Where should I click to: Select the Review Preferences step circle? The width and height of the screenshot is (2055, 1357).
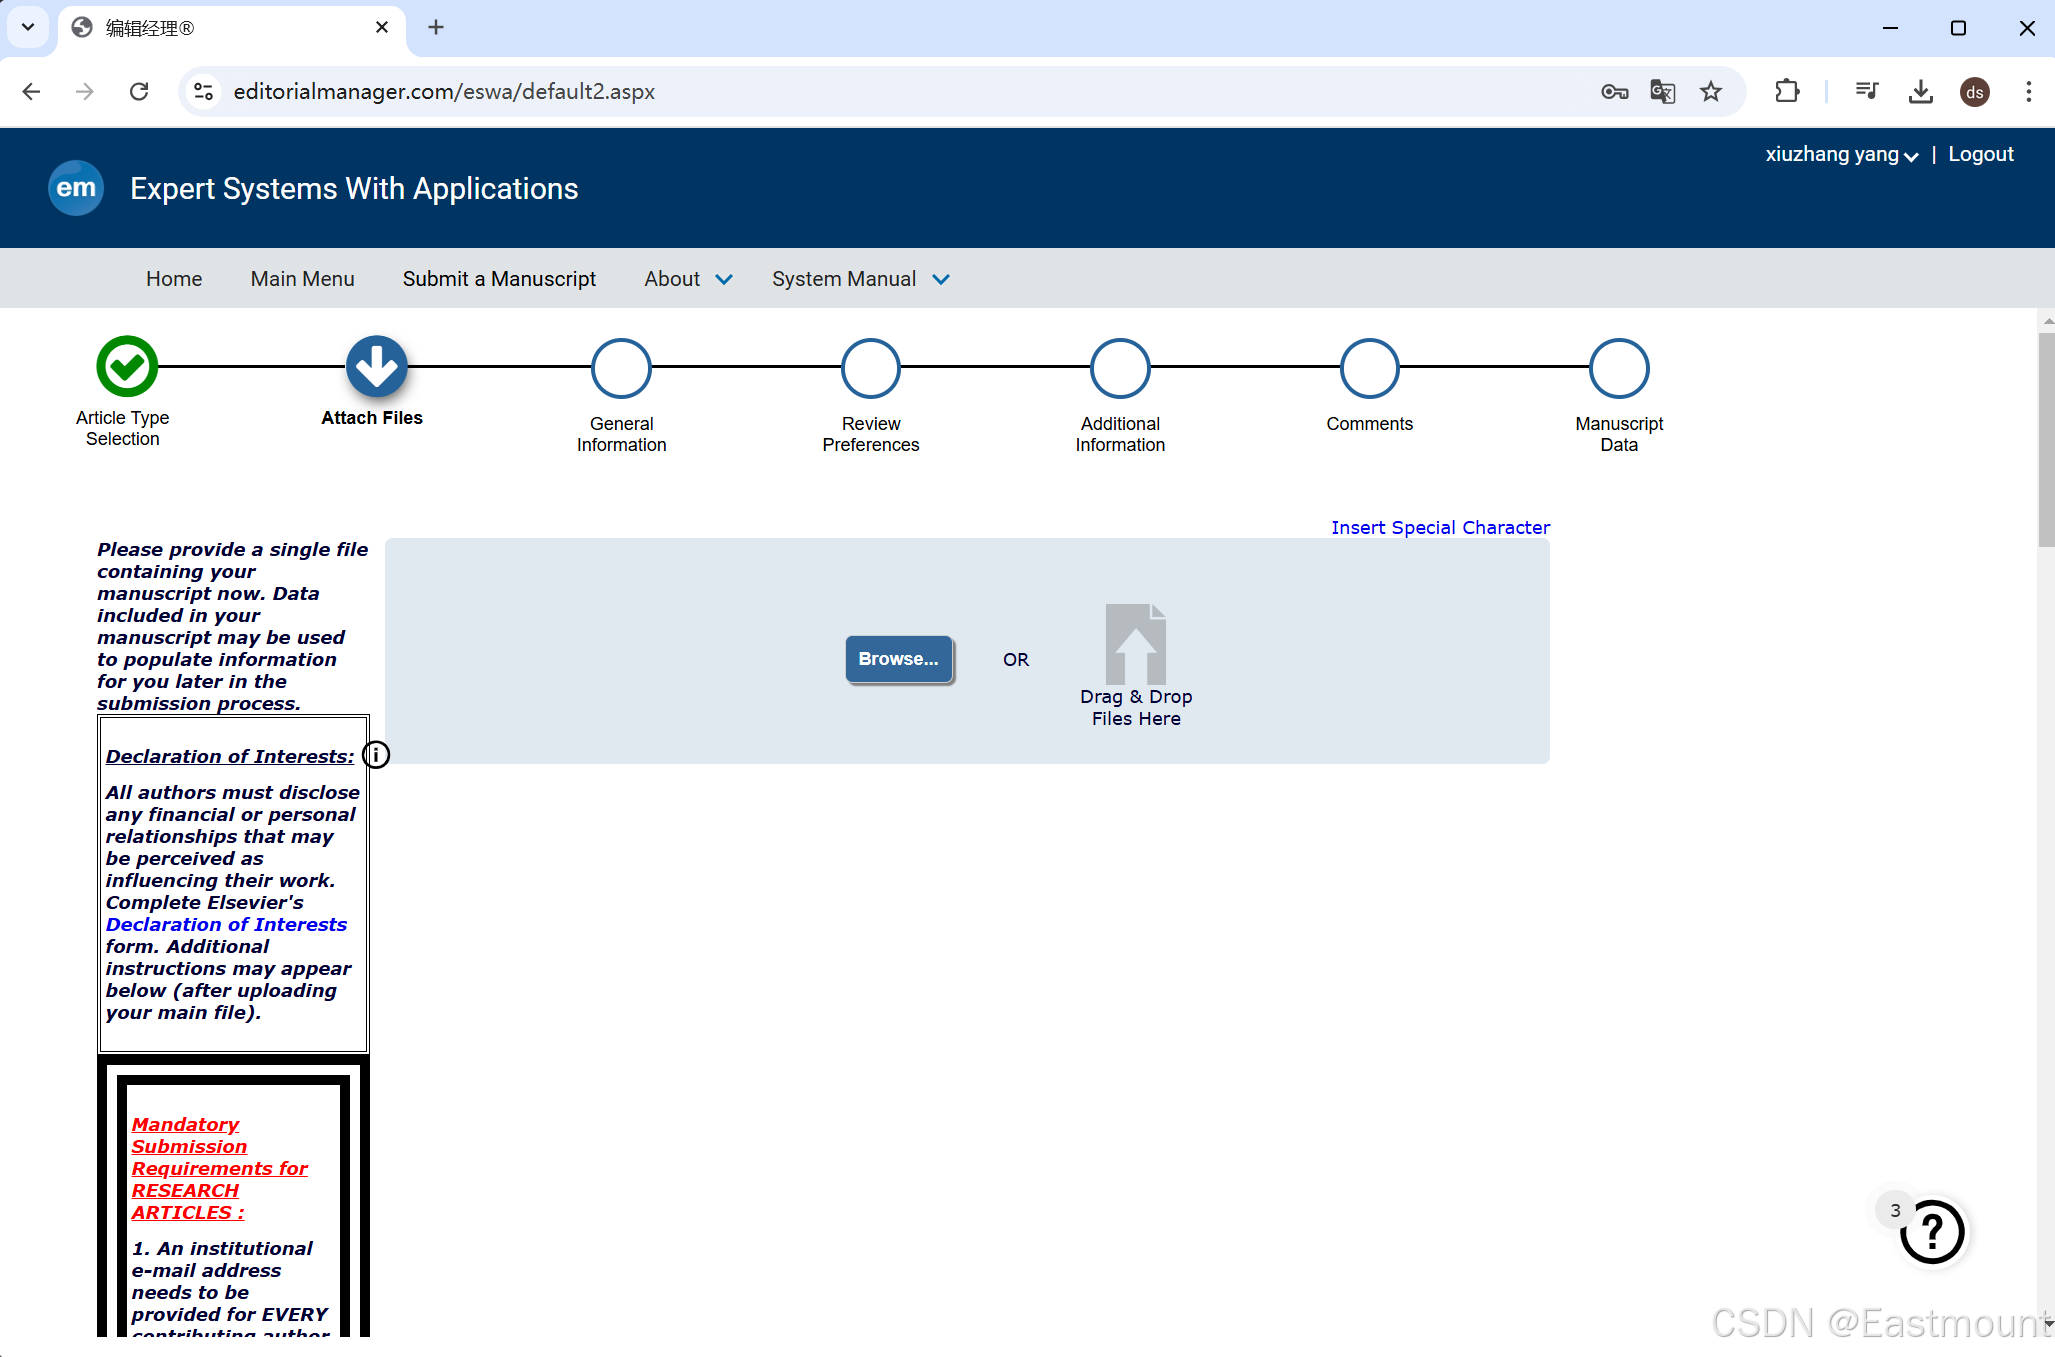[870, 368]
